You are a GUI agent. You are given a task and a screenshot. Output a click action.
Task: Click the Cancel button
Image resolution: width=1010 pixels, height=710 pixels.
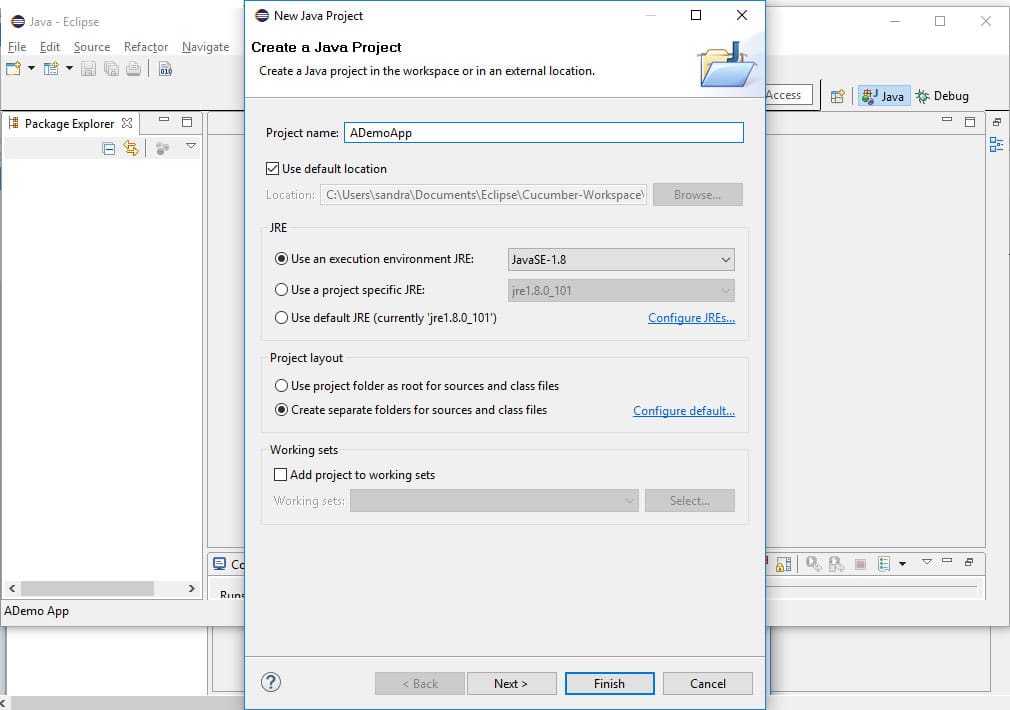(708, 684)
